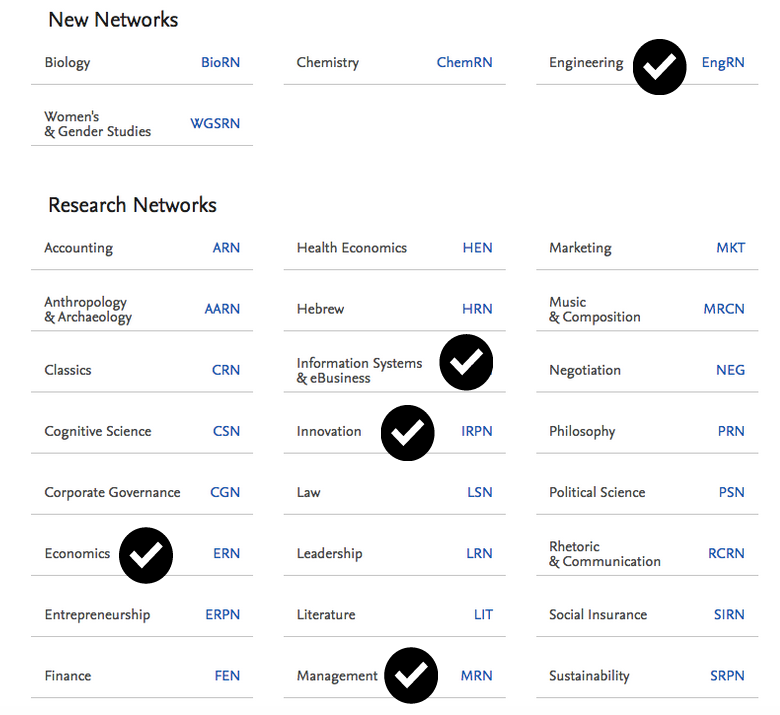Select the Cognitive Science label
Viewport: 780px width, 715px height.
tap(98, 432)
